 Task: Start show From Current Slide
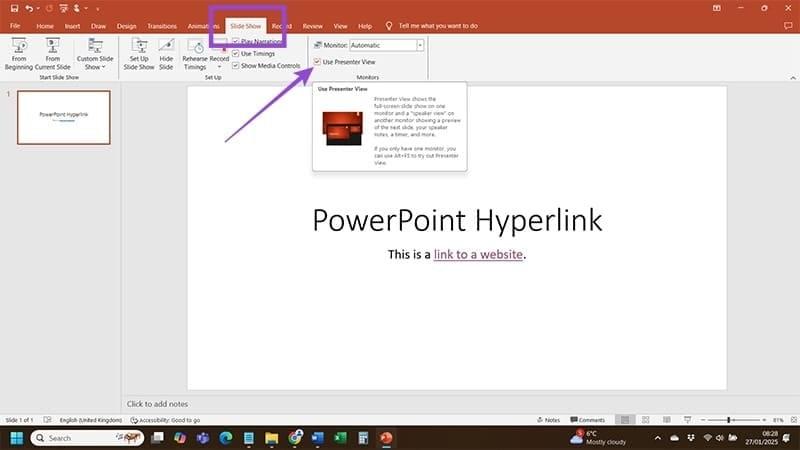coord(53,54)
